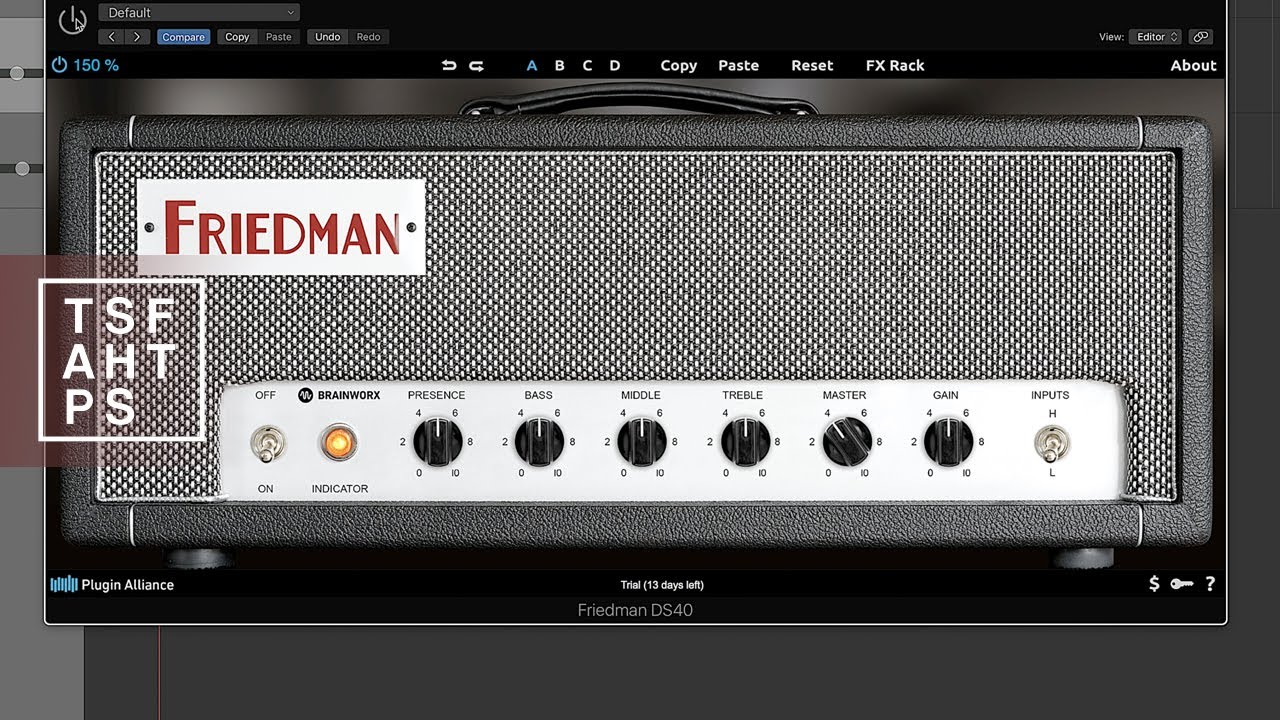
Task: Select settings bank A
Action: click(x=532, y=65)
